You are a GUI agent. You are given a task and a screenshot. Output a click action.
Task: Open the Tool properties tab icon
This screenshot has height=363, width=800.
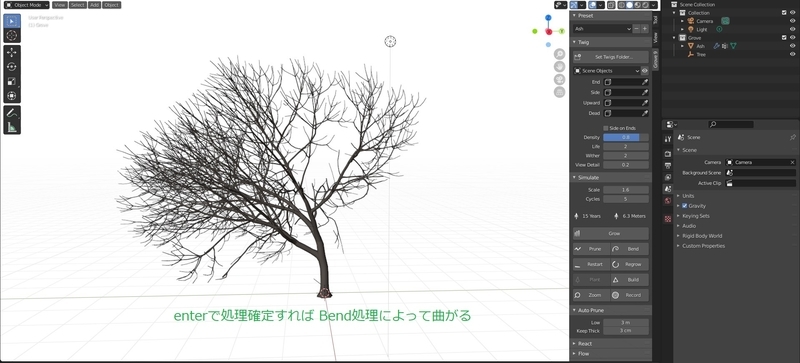coord(668,139)
